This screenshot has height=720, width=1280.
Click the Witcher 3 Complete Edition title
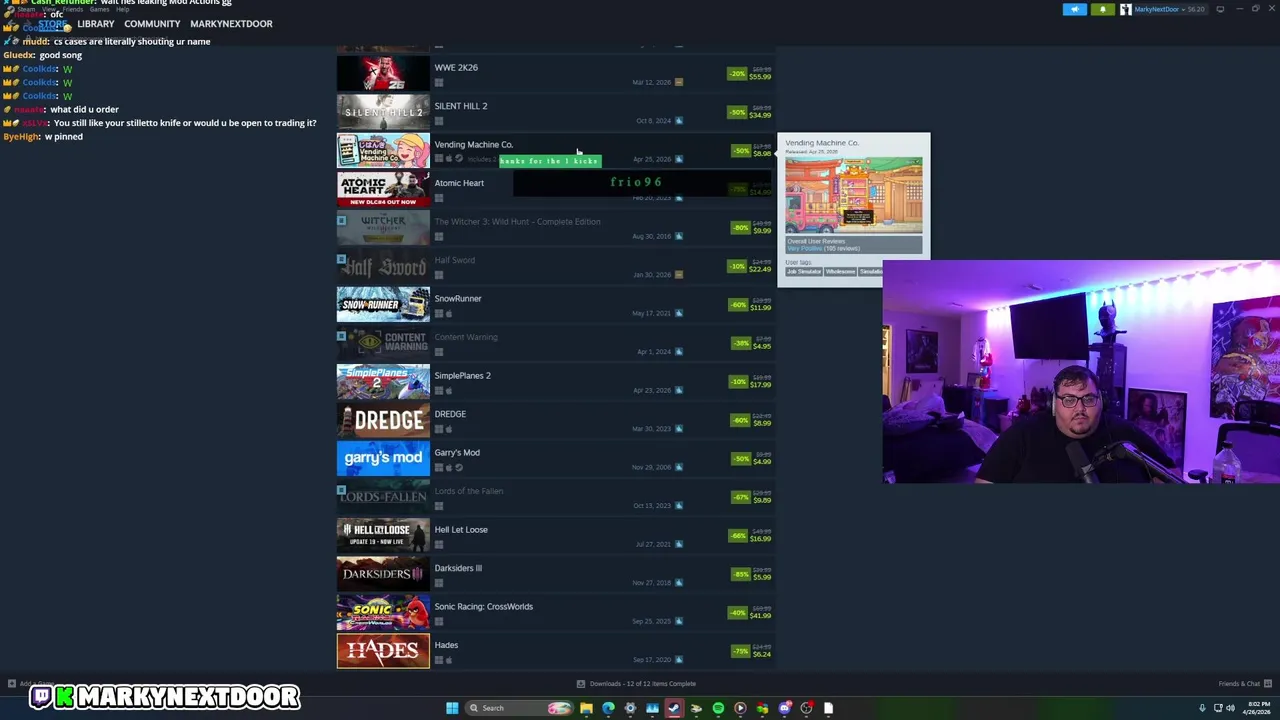[x=517, y=222]
